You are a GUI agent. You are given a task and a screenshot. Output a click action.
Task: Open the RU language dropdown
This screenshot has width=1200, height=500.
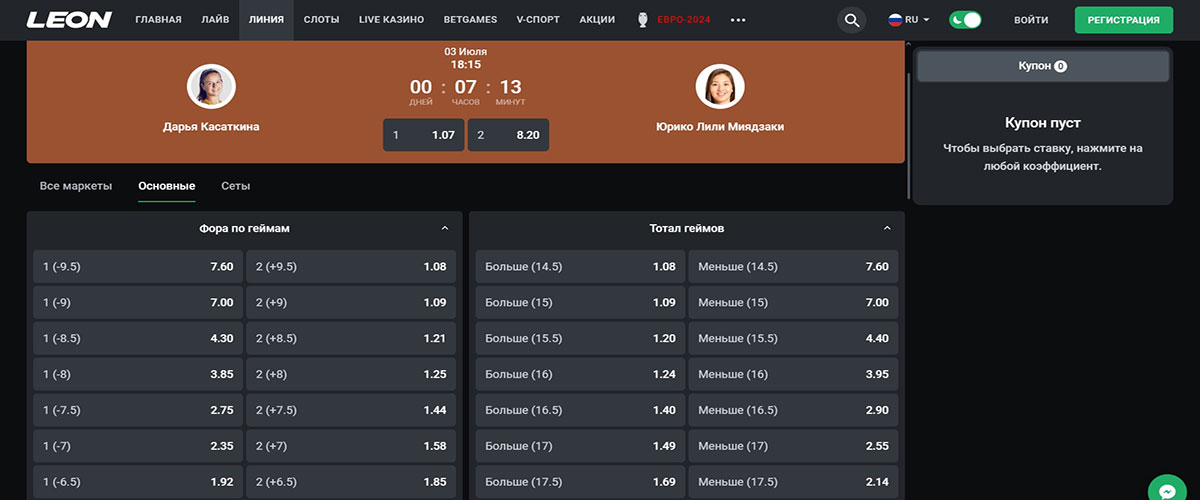point(908,20)
